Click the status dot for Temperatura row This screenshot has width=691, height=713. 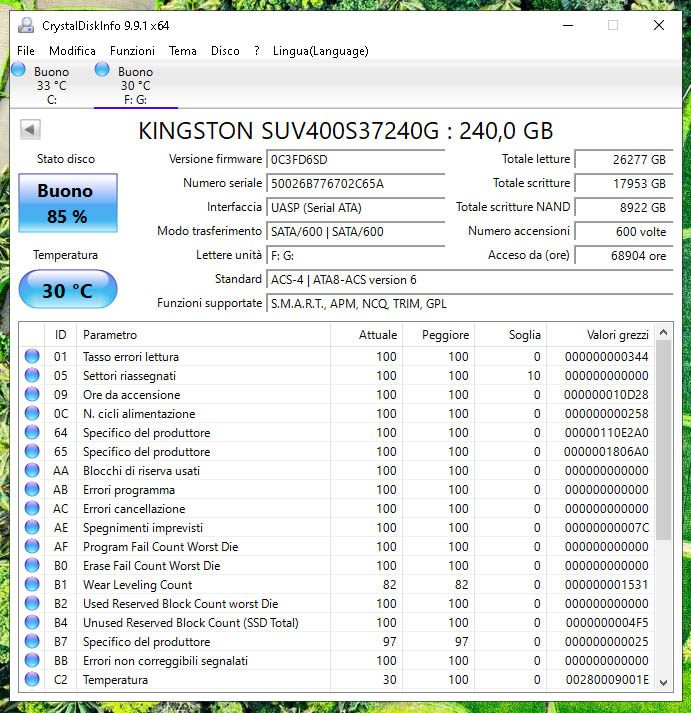point(32,679)
